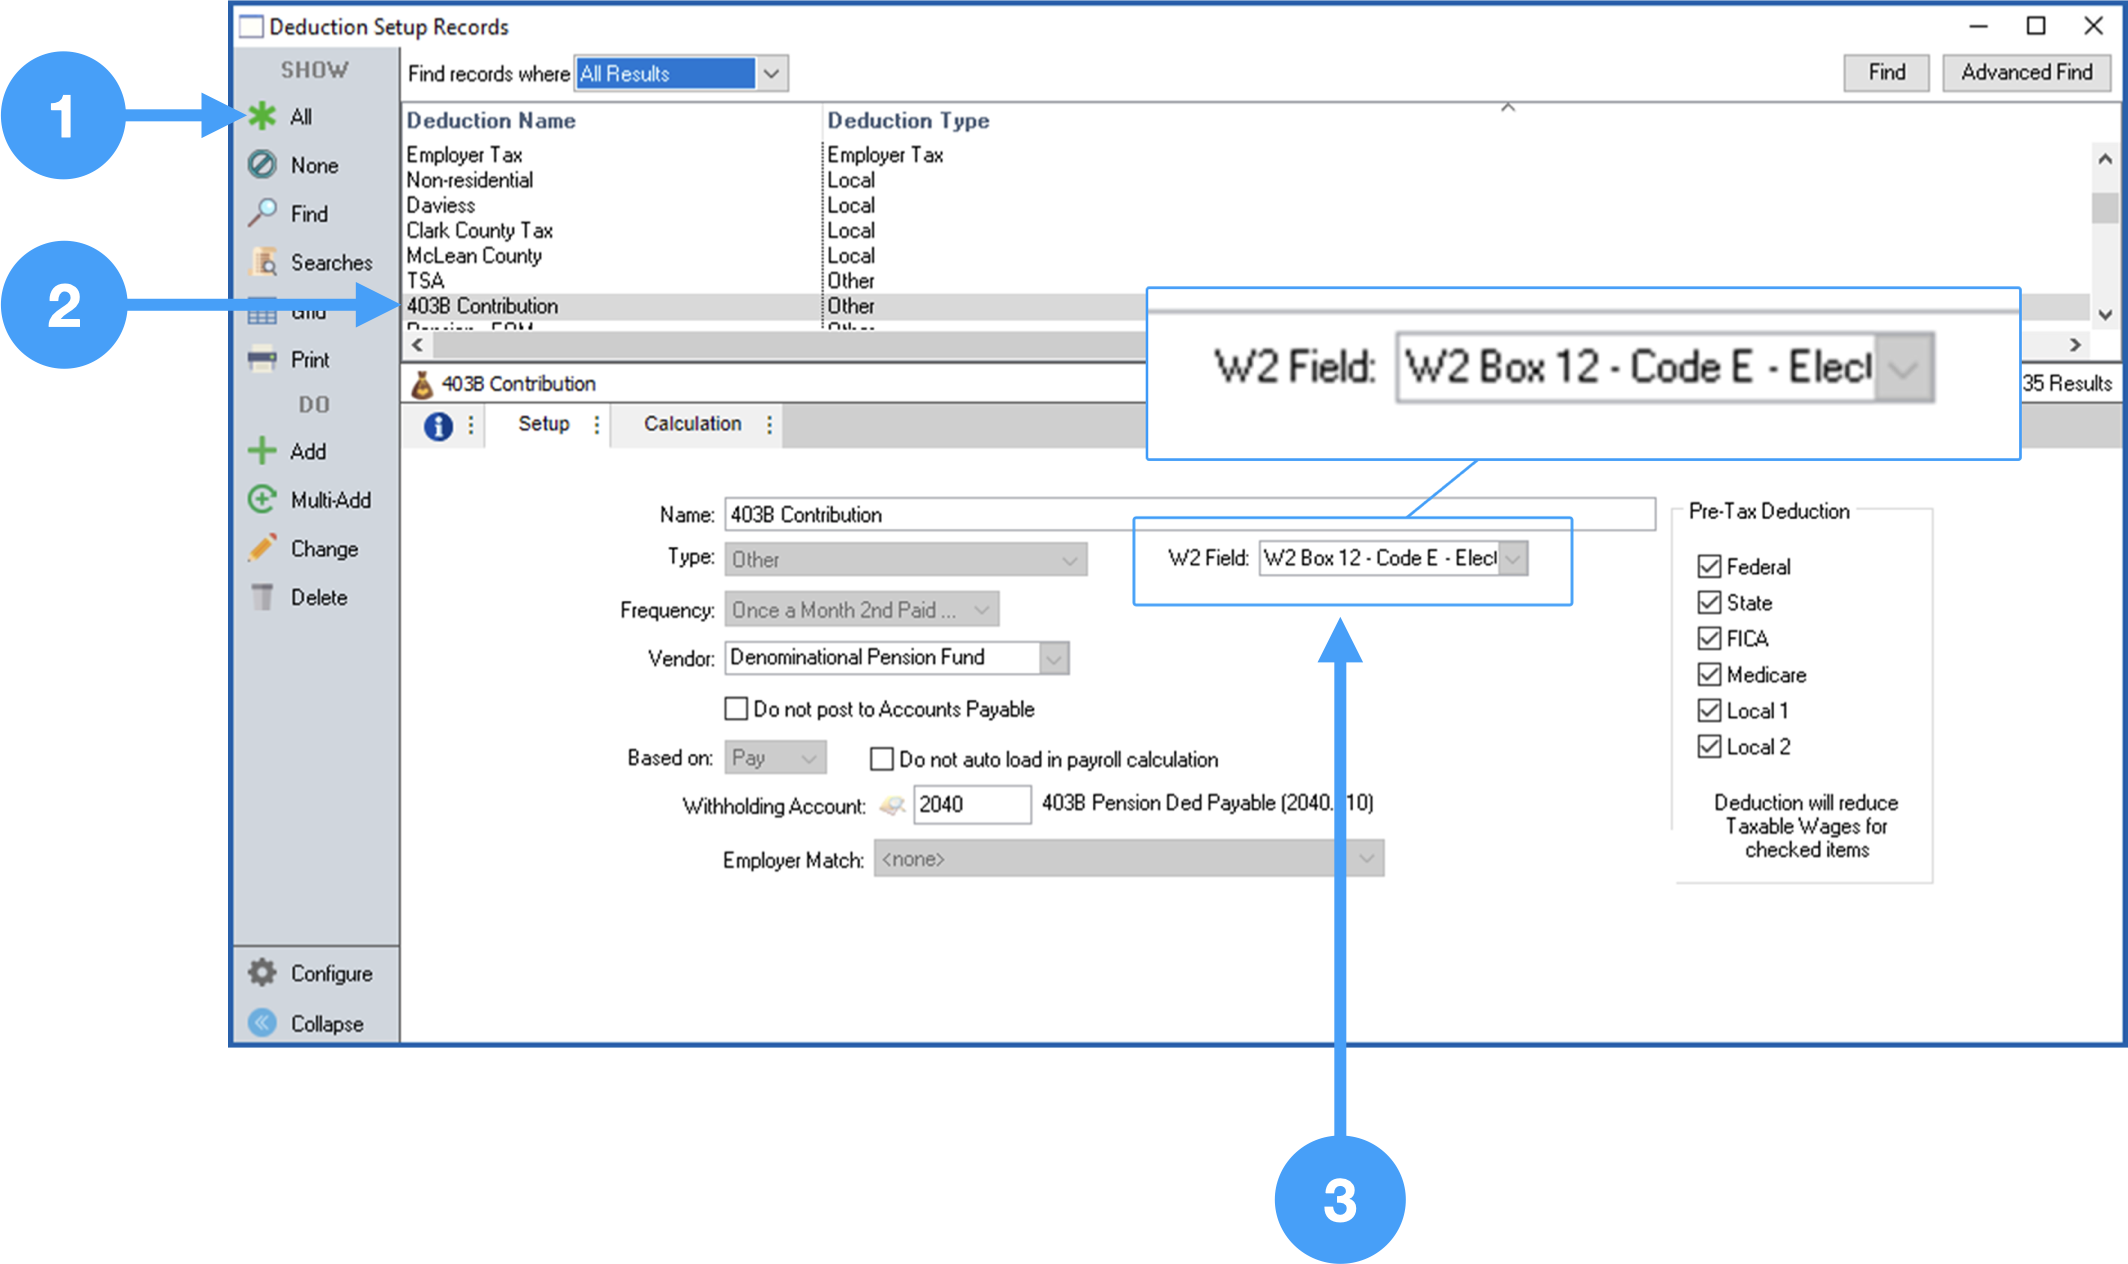Click the Delete trash icon
The image size is (2128, 1264).
262,597
